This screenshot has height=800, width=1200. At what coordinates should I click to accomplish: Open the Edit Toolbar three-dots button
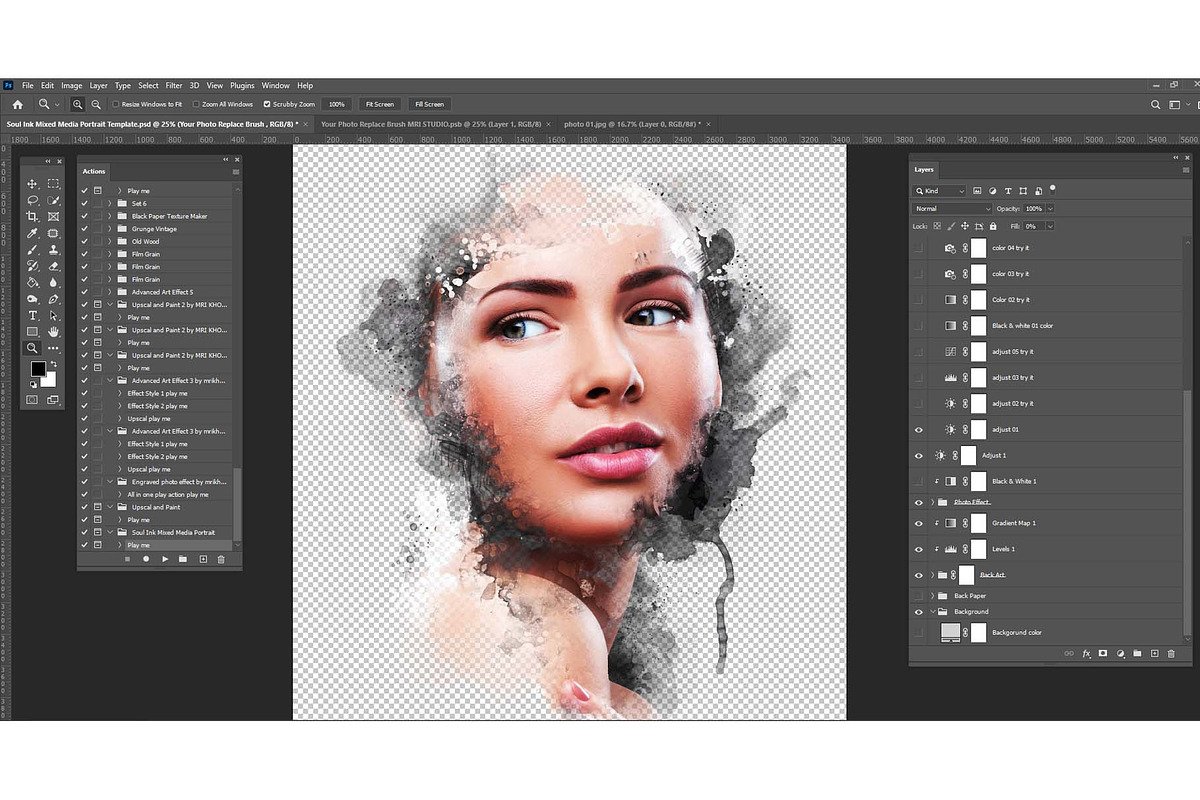(54, 348)
